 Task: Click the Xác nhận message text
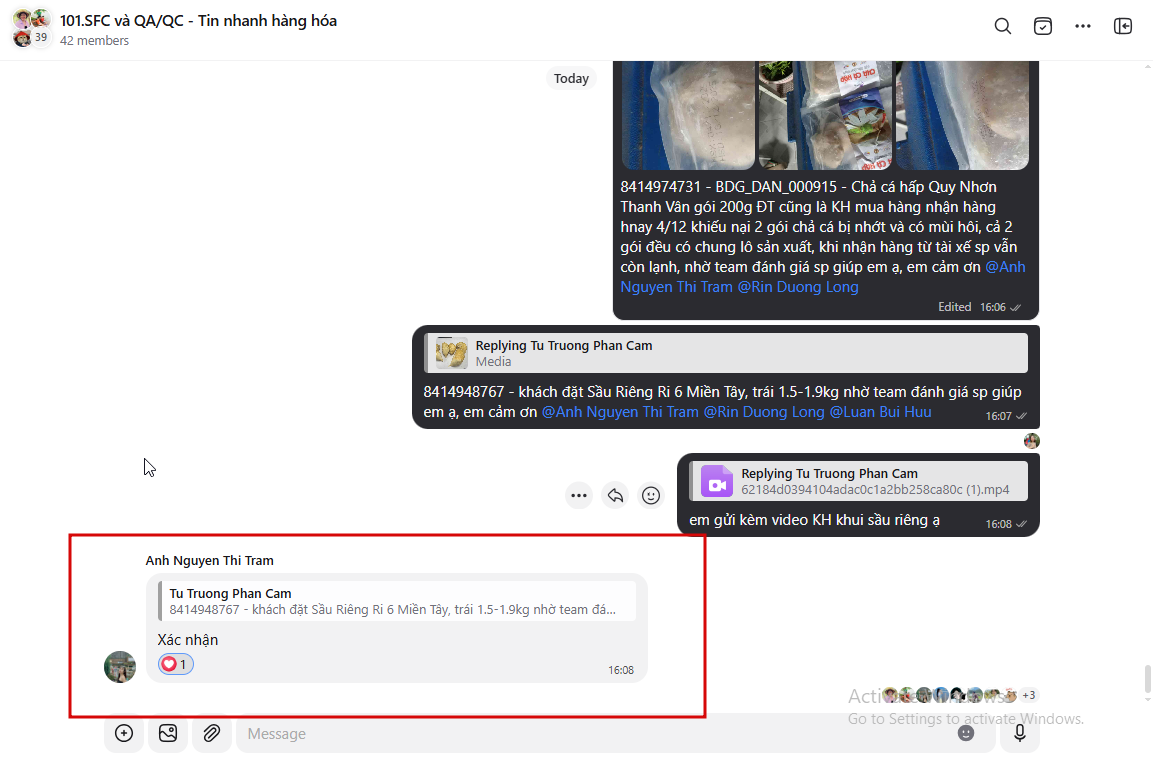188,640
